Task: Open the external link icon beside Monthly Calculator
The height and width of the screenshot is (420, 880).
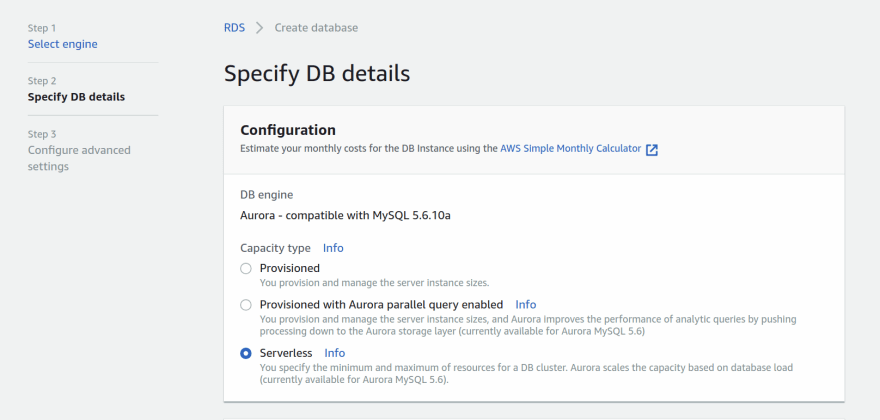Action: click(652, 149)
